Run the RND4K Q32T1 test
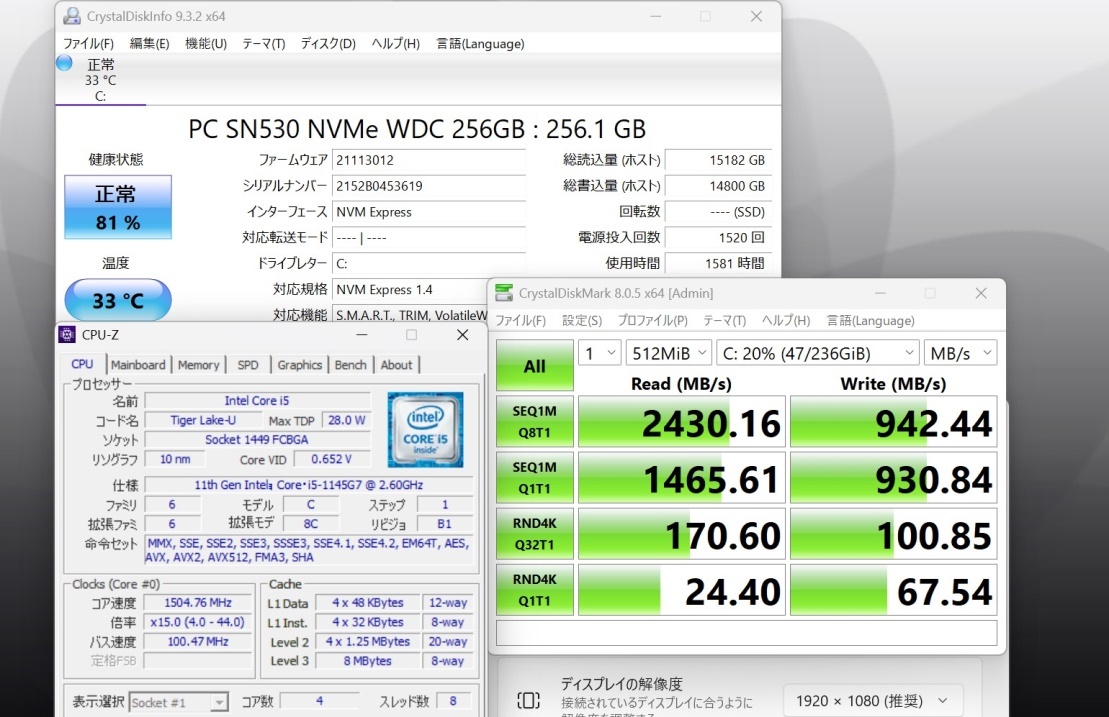The width and height of the screenshot is (1109, 717). coord(535,534)
